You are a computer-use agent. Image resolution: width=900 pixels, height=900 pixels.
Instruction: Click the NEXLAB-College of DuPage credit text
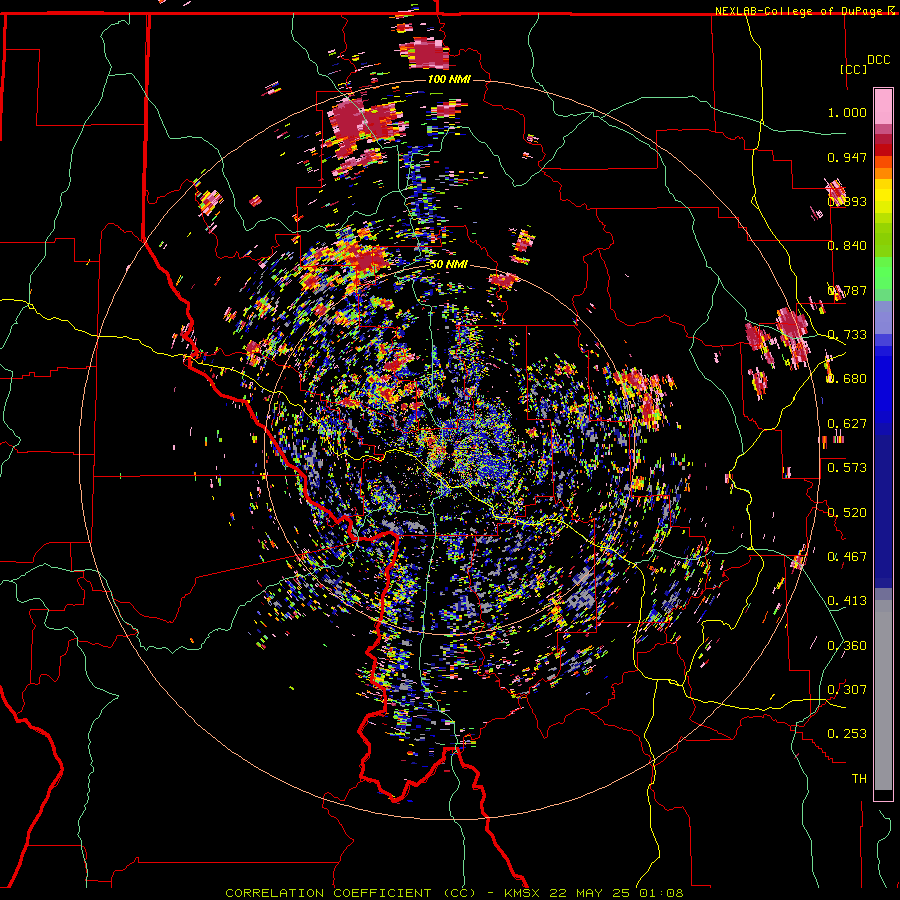pyautogui.click(x=801, y=11)
